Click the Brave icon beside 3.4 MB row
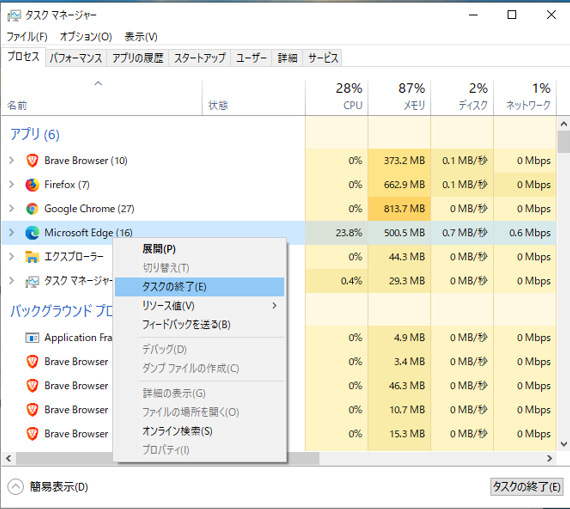570x509 pixels. point(32,362)
